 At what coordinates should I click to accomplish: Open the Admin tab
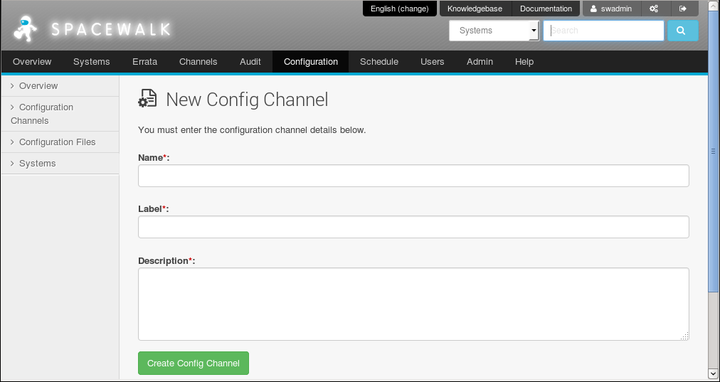[480, 62]
